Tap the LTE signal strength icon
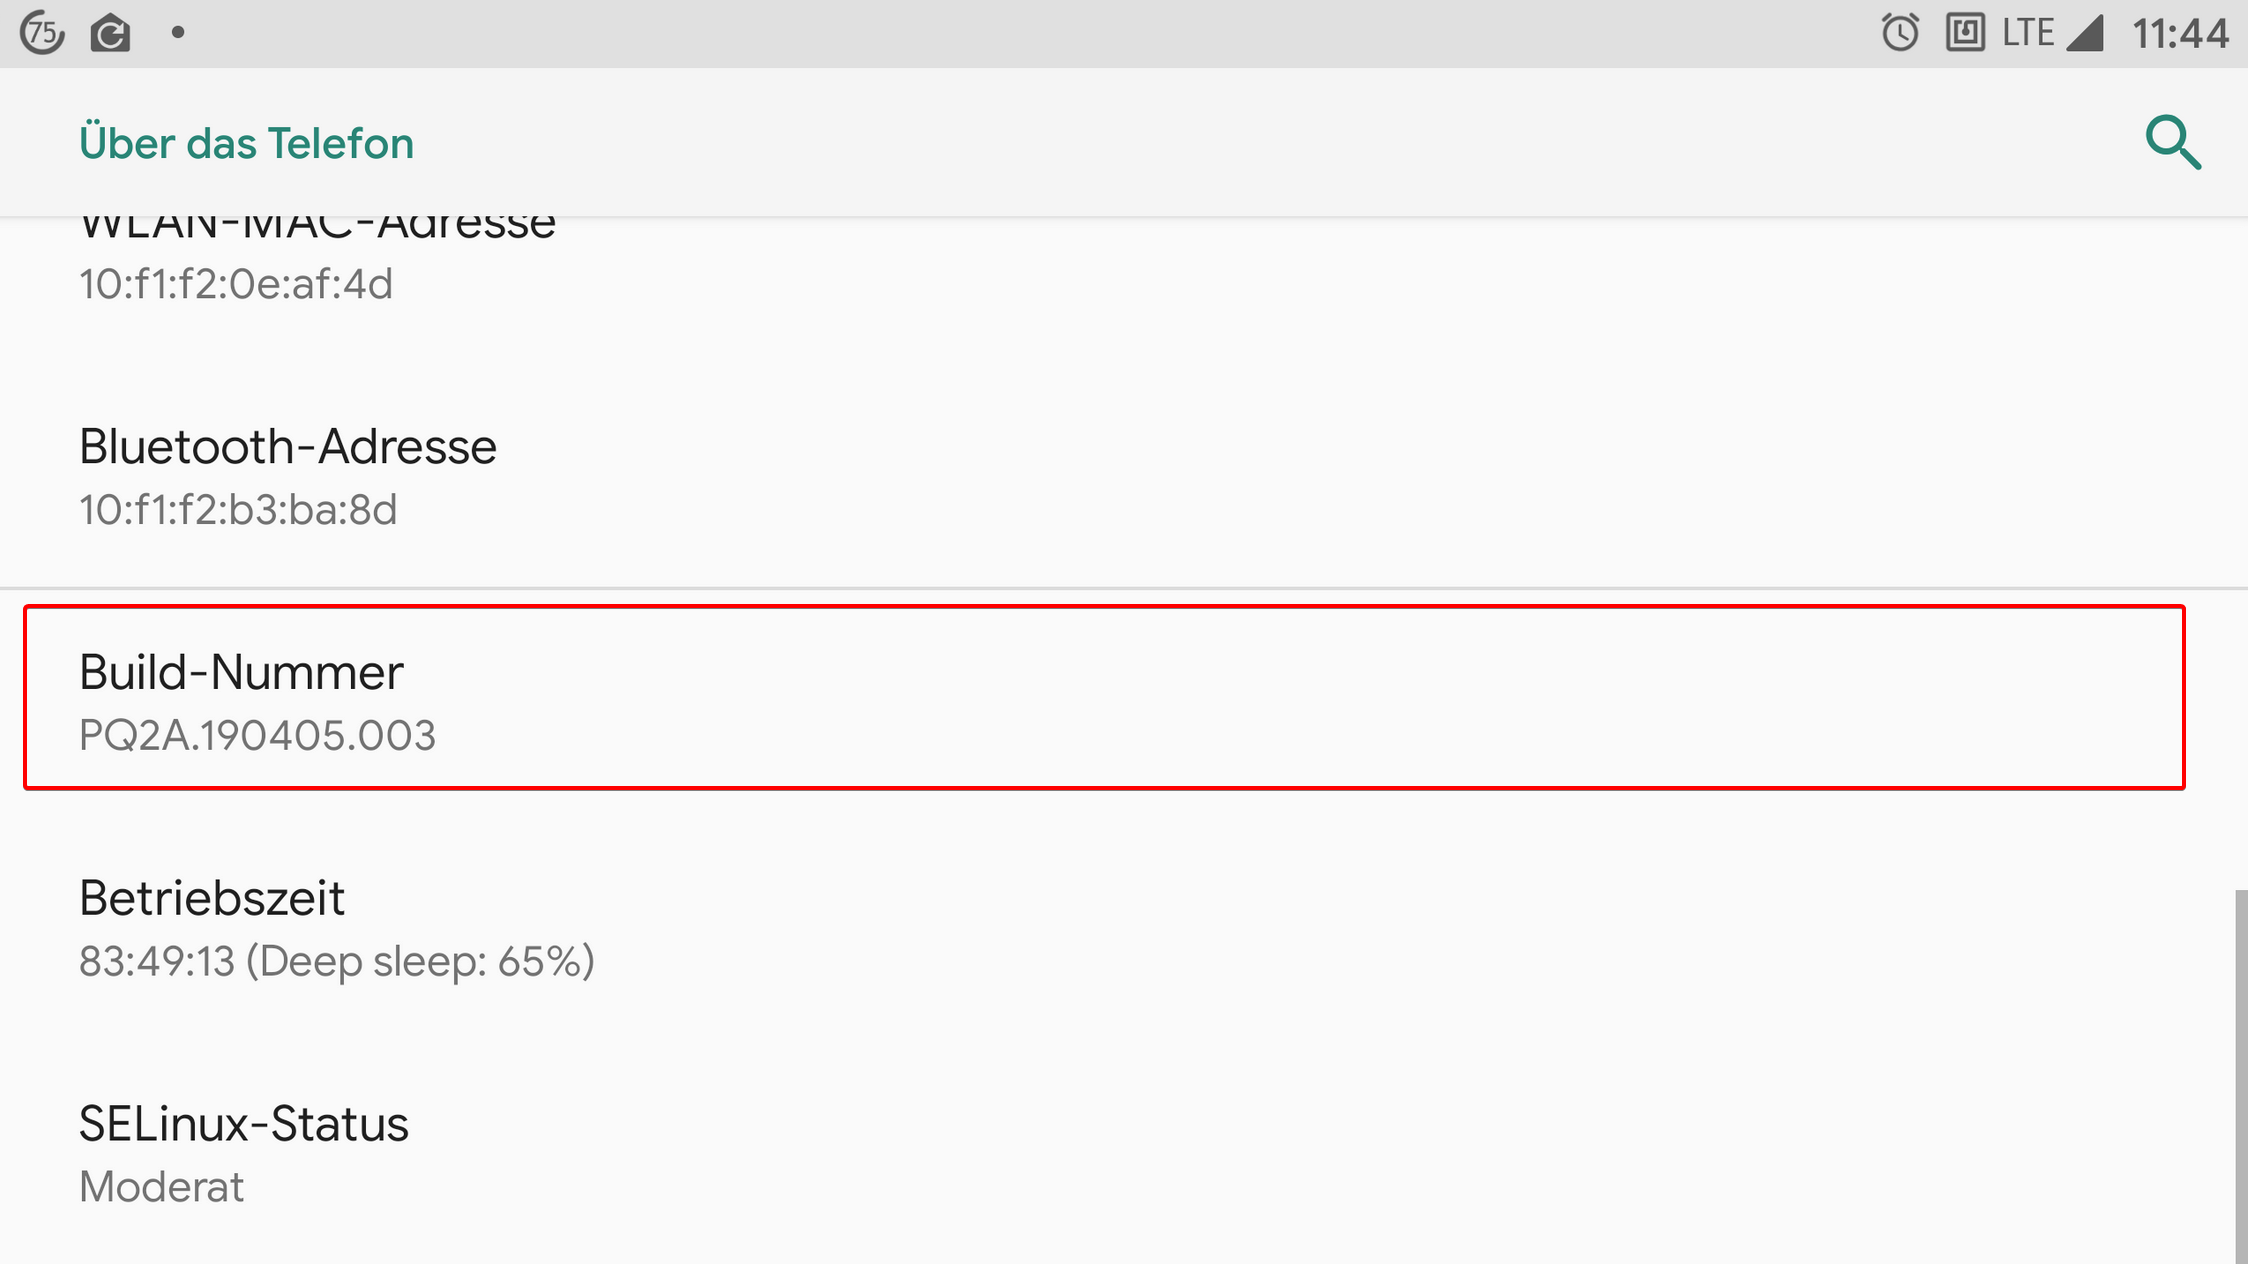Screen dimensions: 2248x1264 click(2053, 33)
